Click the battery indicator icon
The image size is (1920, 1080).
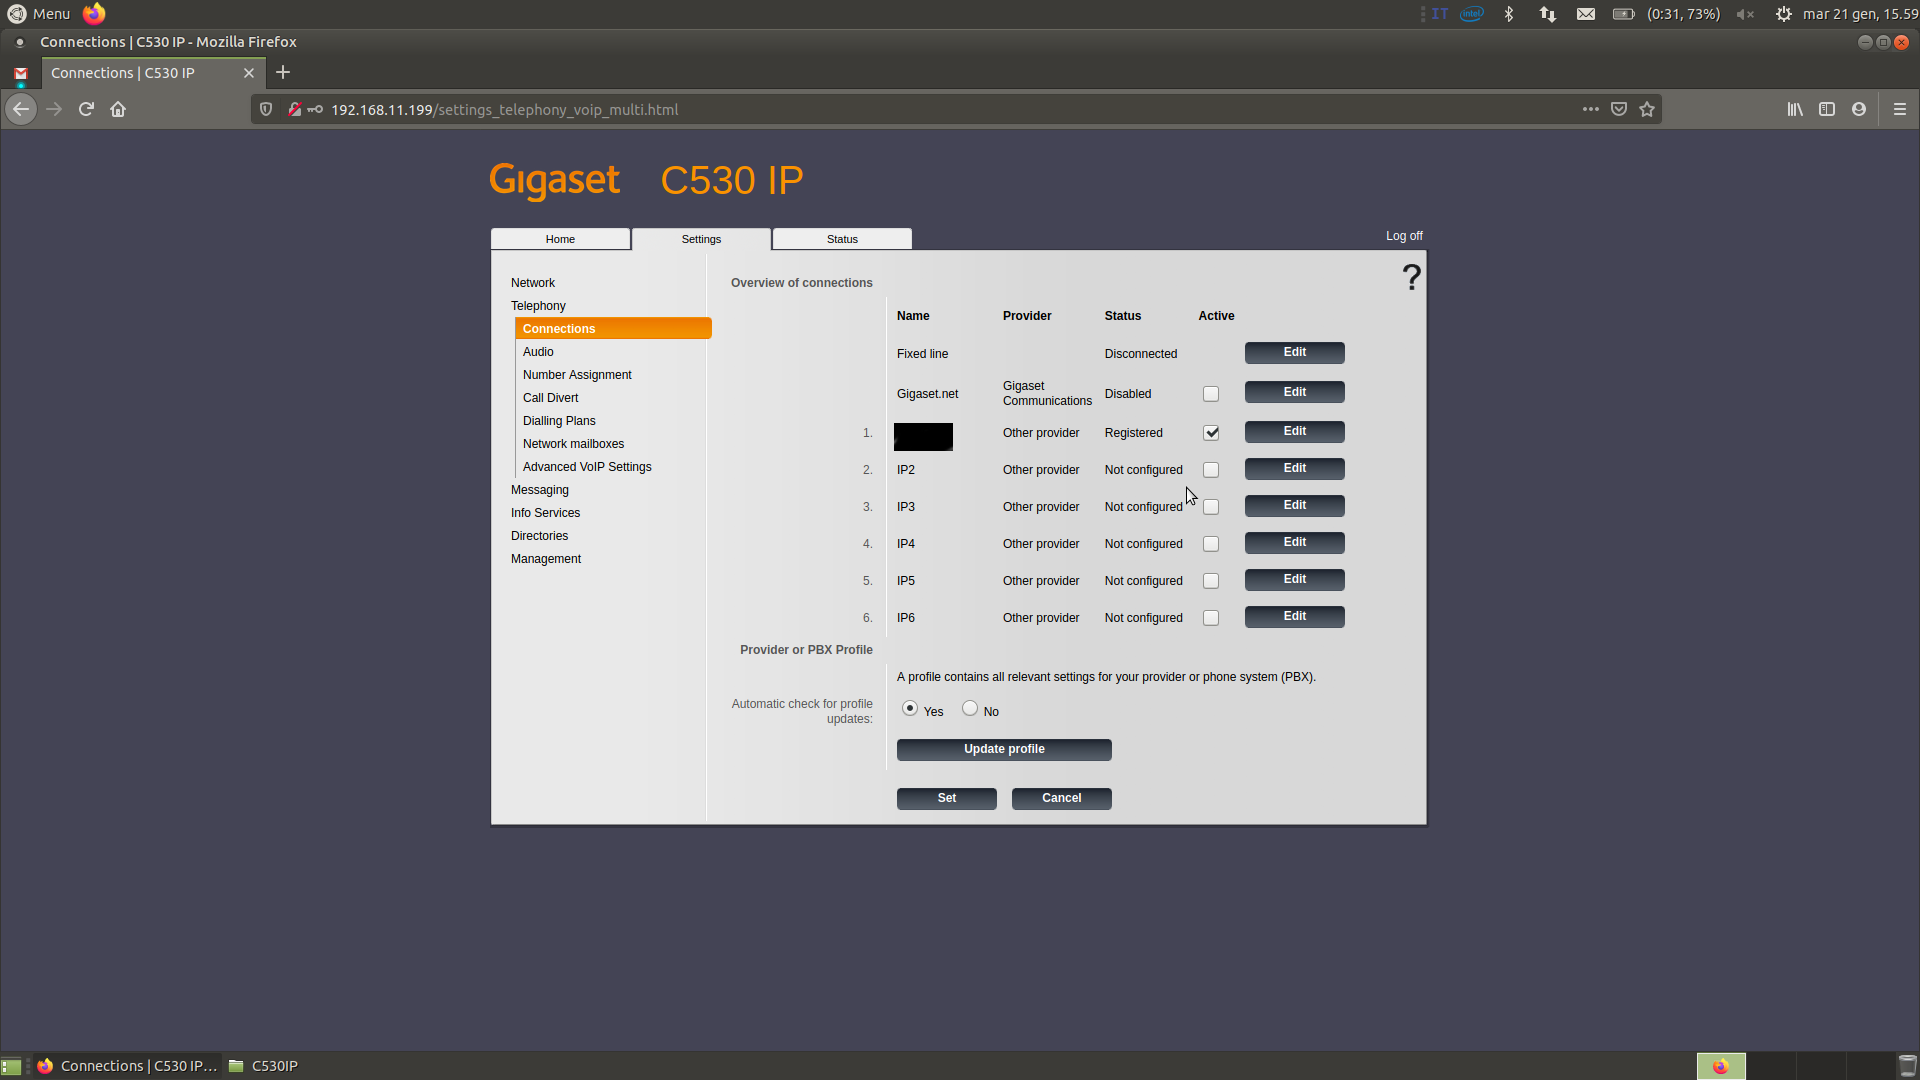[1623, 14]
